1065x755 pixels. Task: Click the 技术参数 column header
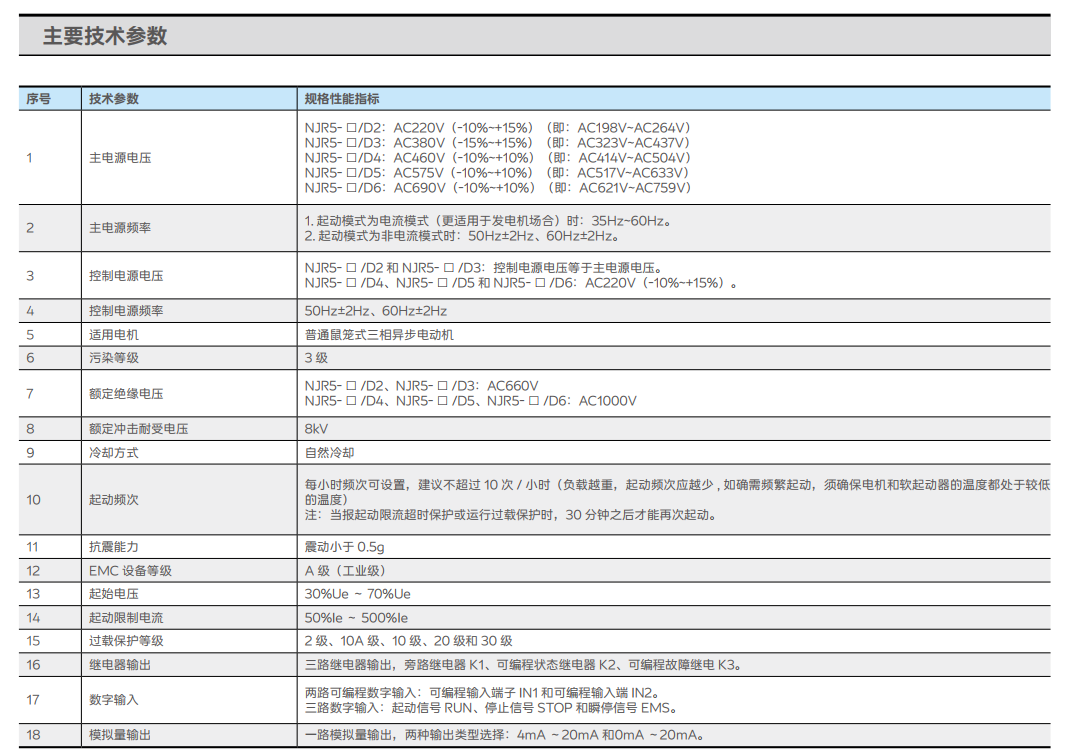(x=114, y=99)
